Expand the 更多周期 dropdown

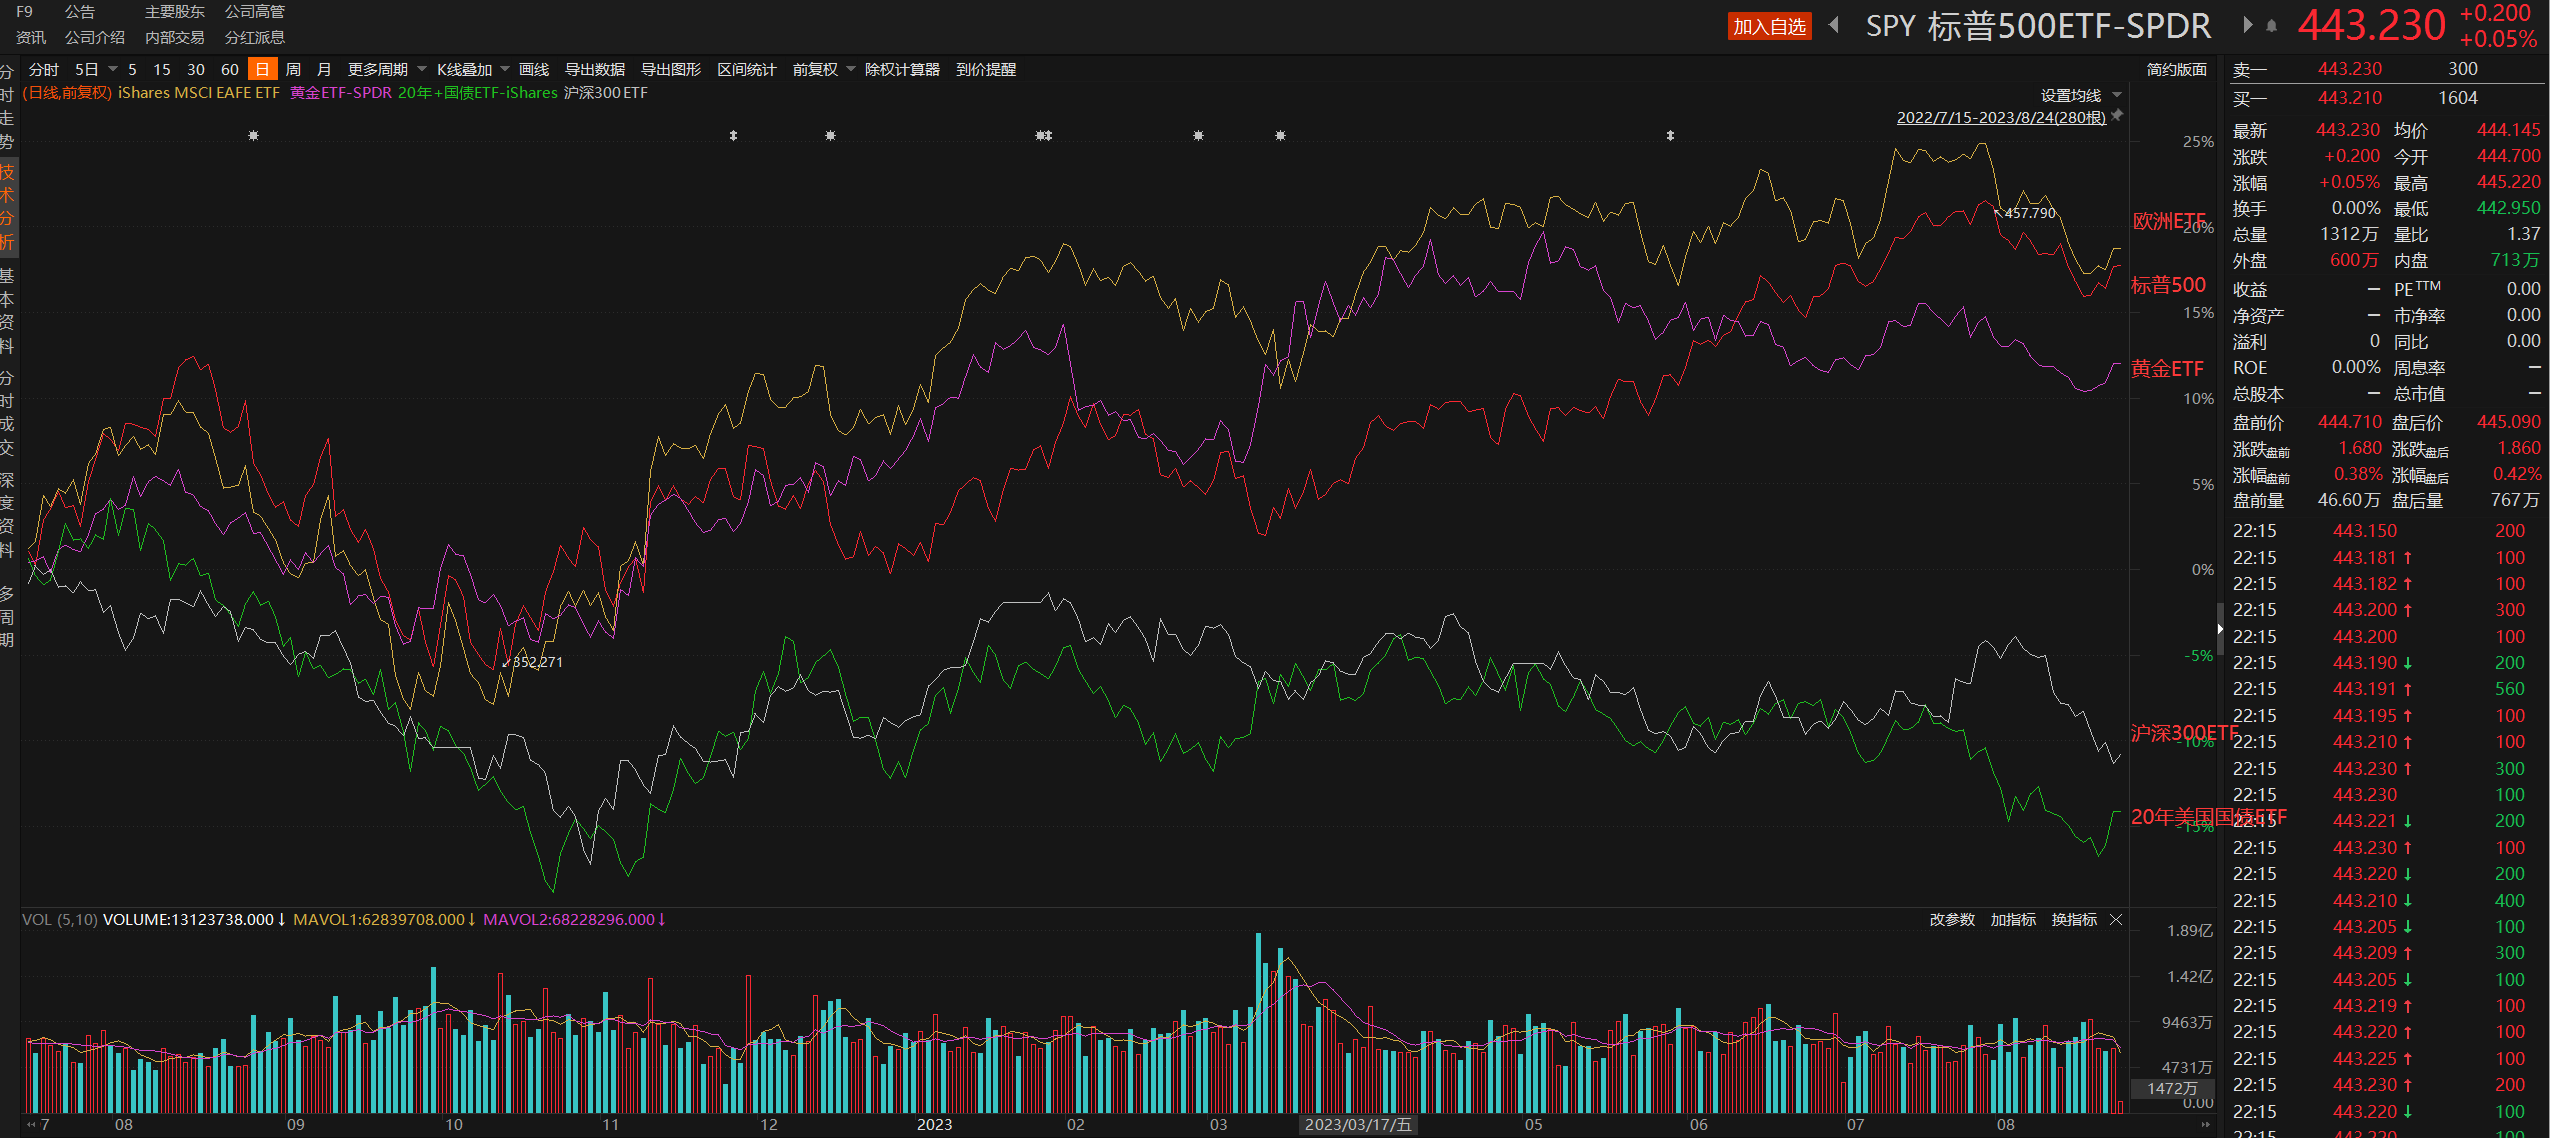coord(386,70)
